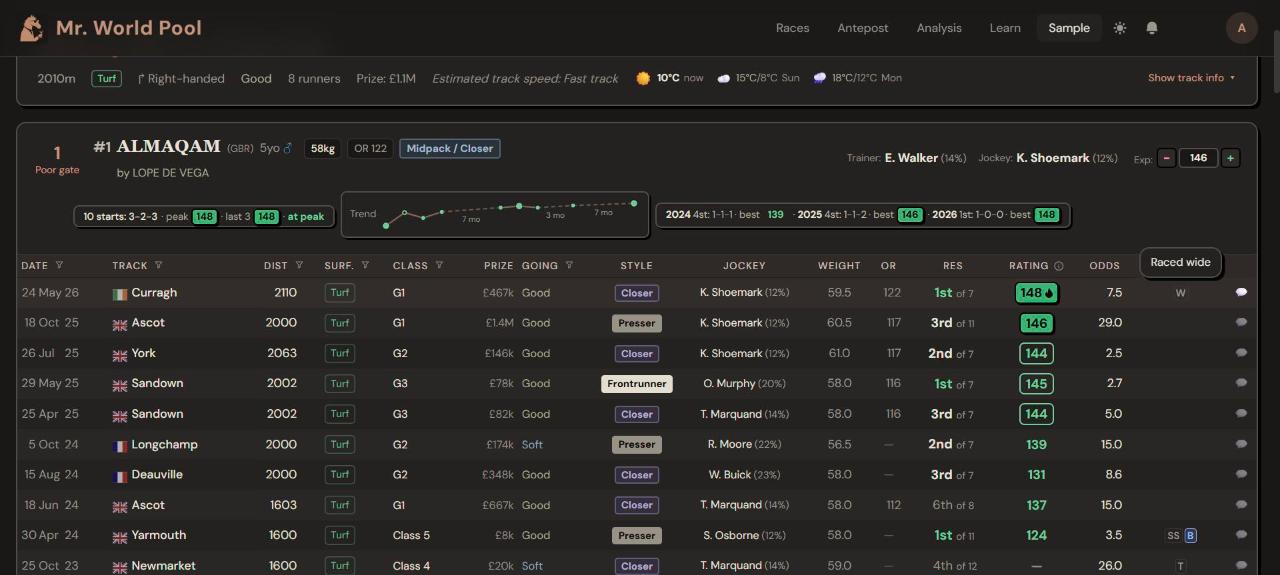Open the Learn tab
1280x575 pixels.
[1005, 28]
